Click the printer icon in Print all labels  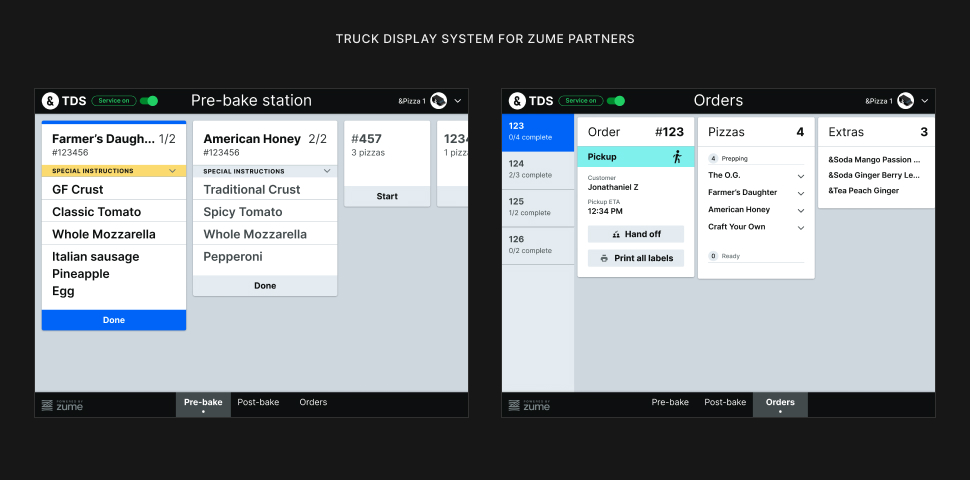pyautogui.click(x=603, y=258)
